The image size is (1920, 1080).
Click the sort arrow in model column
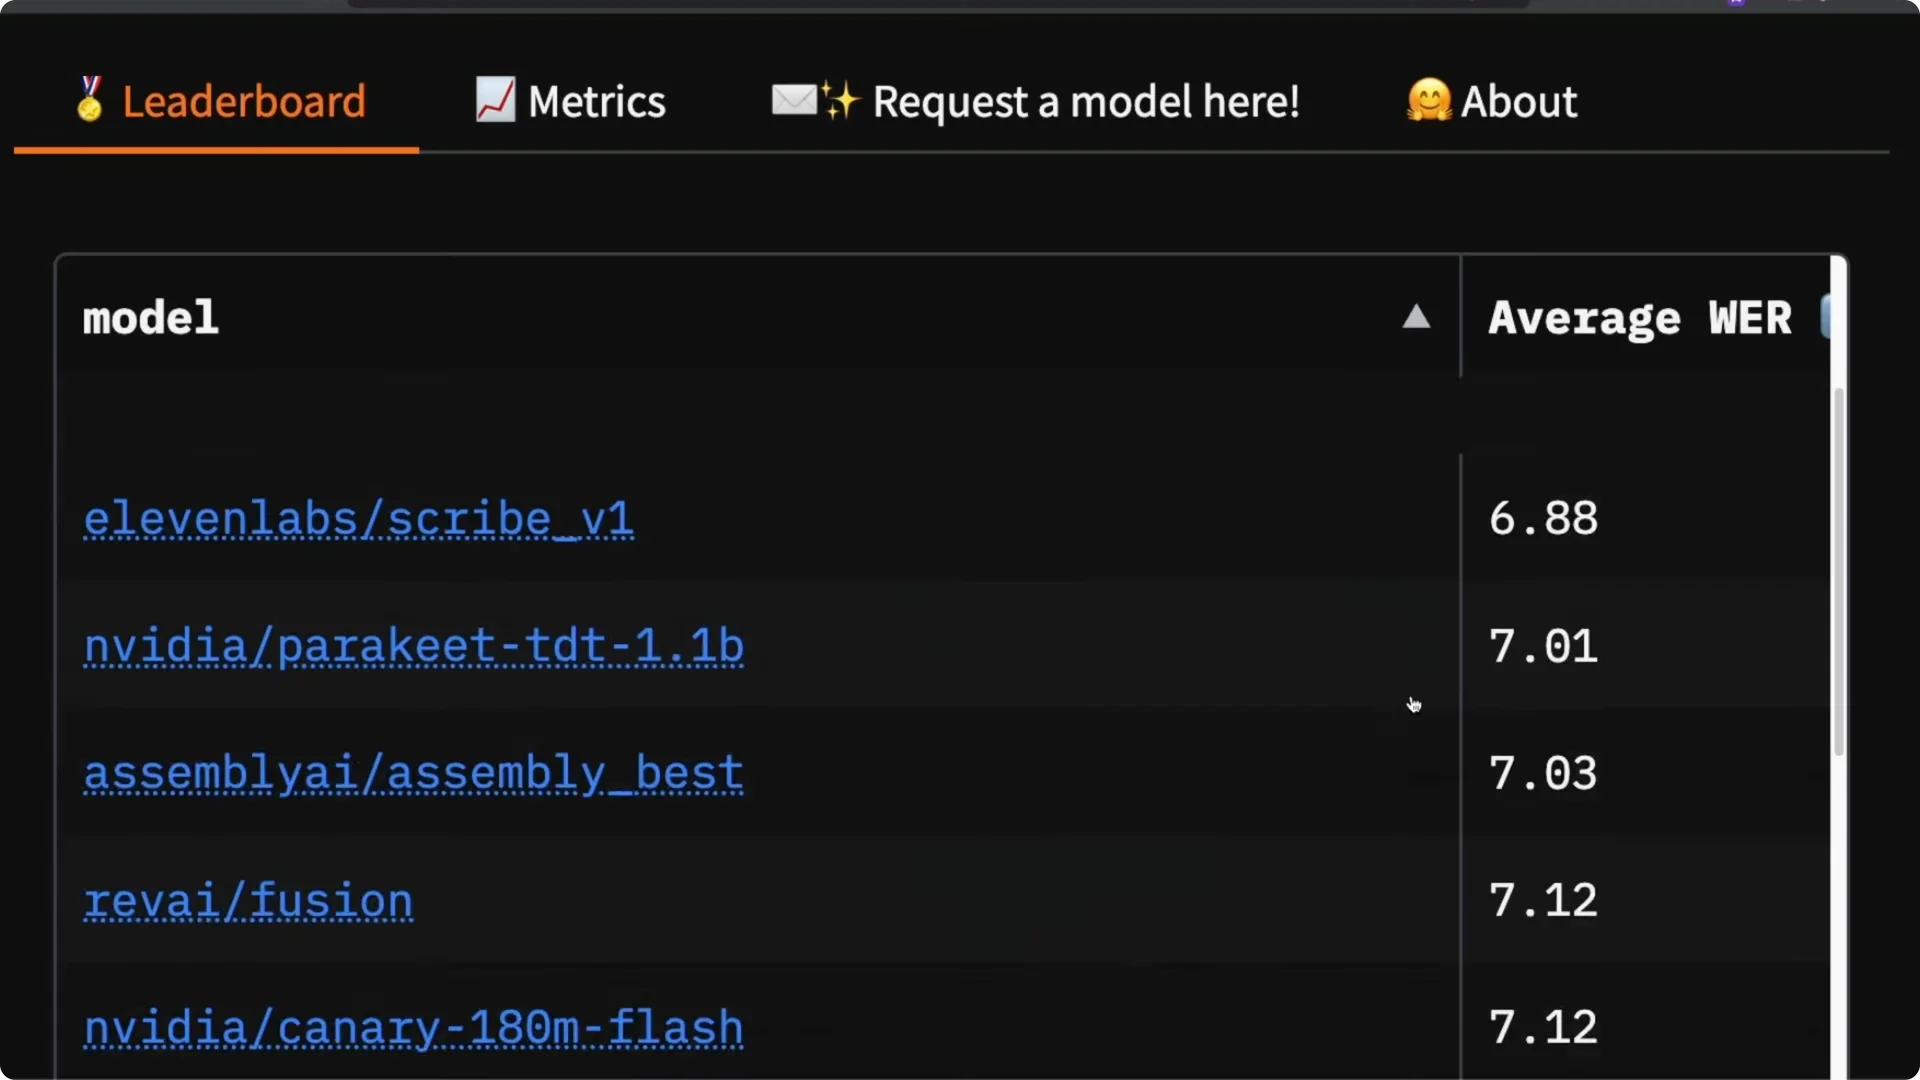(1416, 318)
